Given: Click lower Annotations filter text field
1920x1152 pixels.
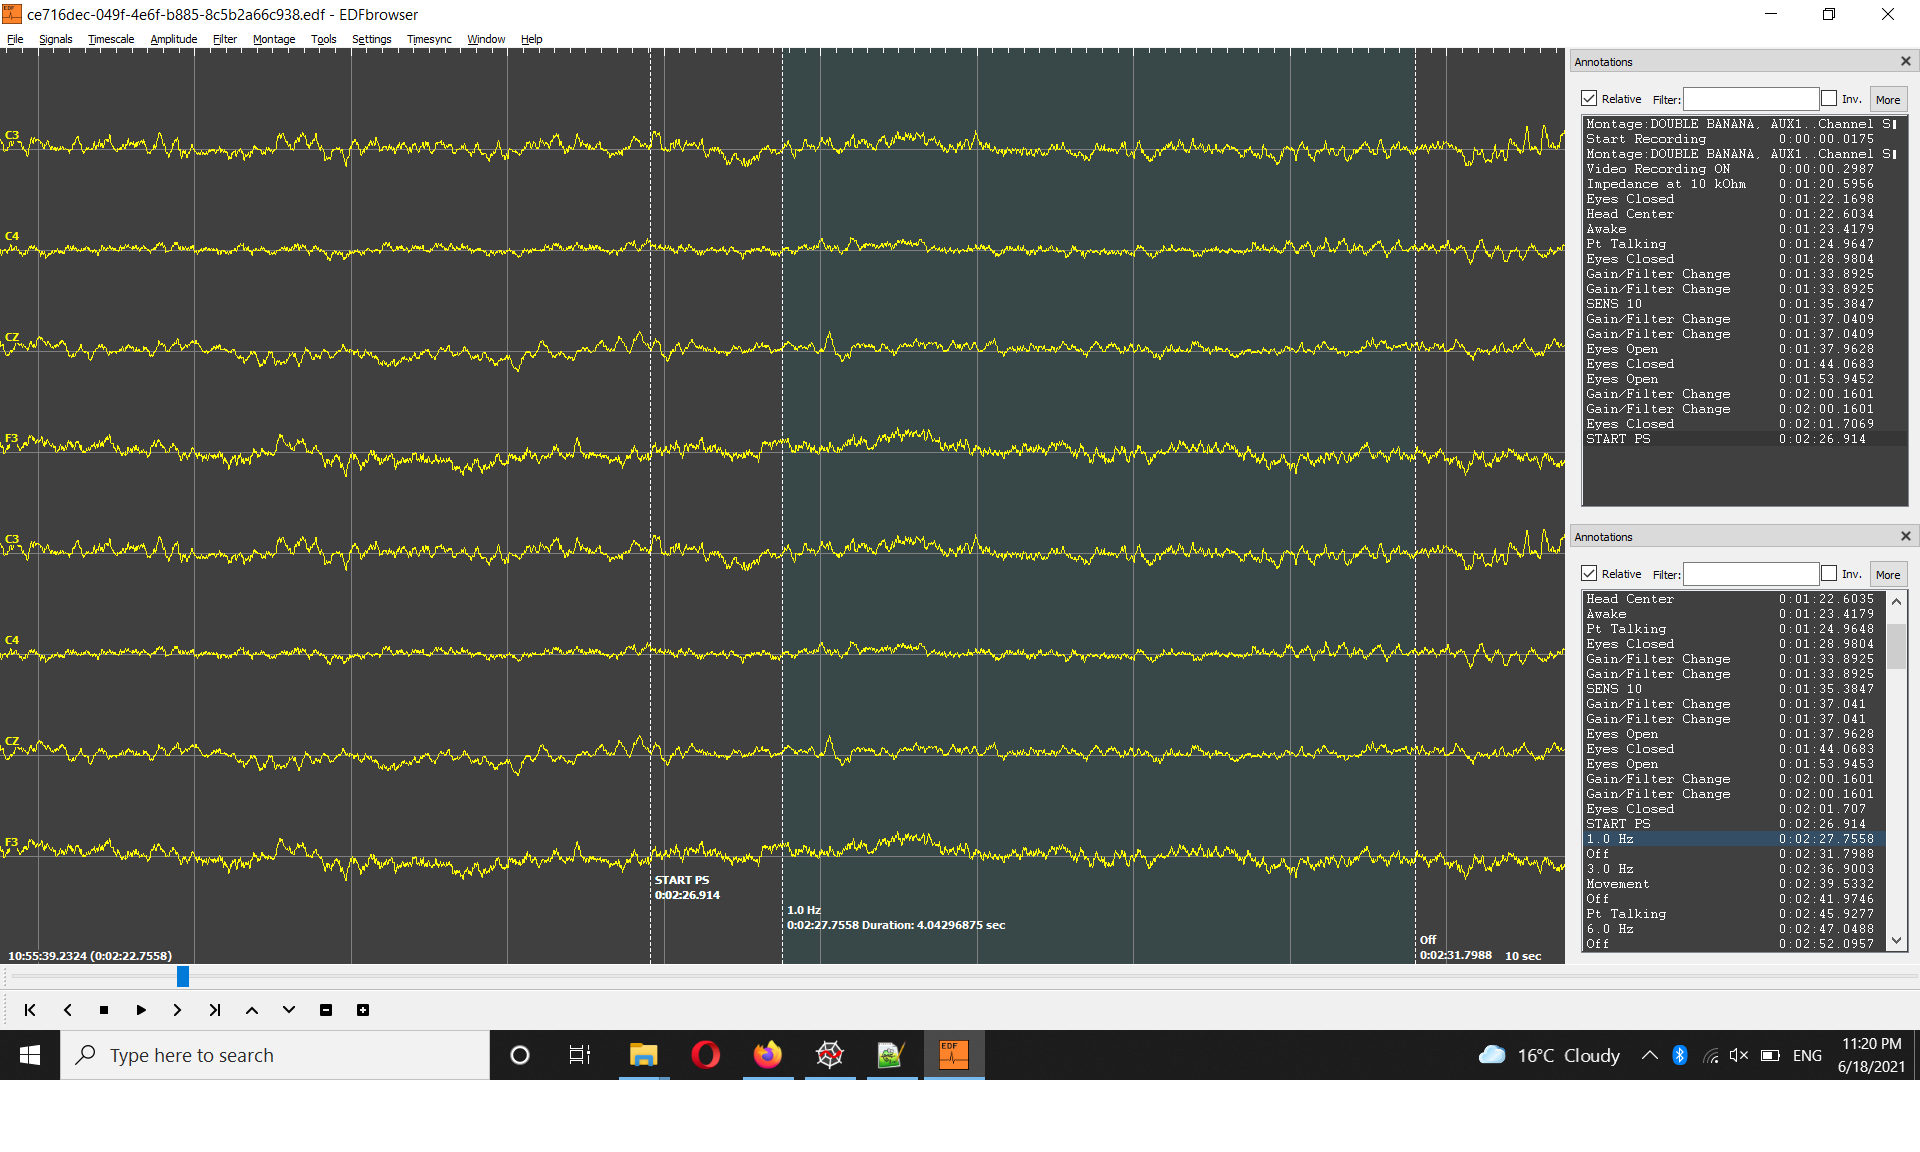Looking at the screenshot, I should coord(1750,574).
